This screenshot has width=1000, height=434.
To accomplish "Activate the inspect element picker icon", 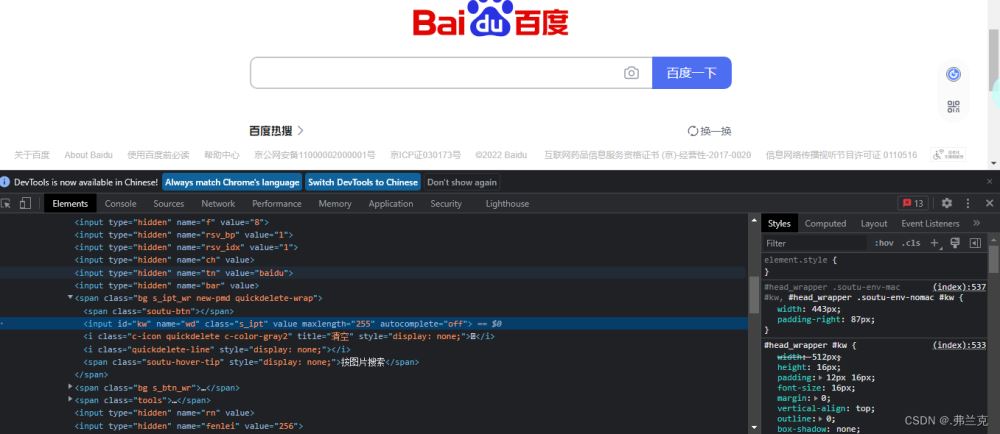I will (6, 203).
